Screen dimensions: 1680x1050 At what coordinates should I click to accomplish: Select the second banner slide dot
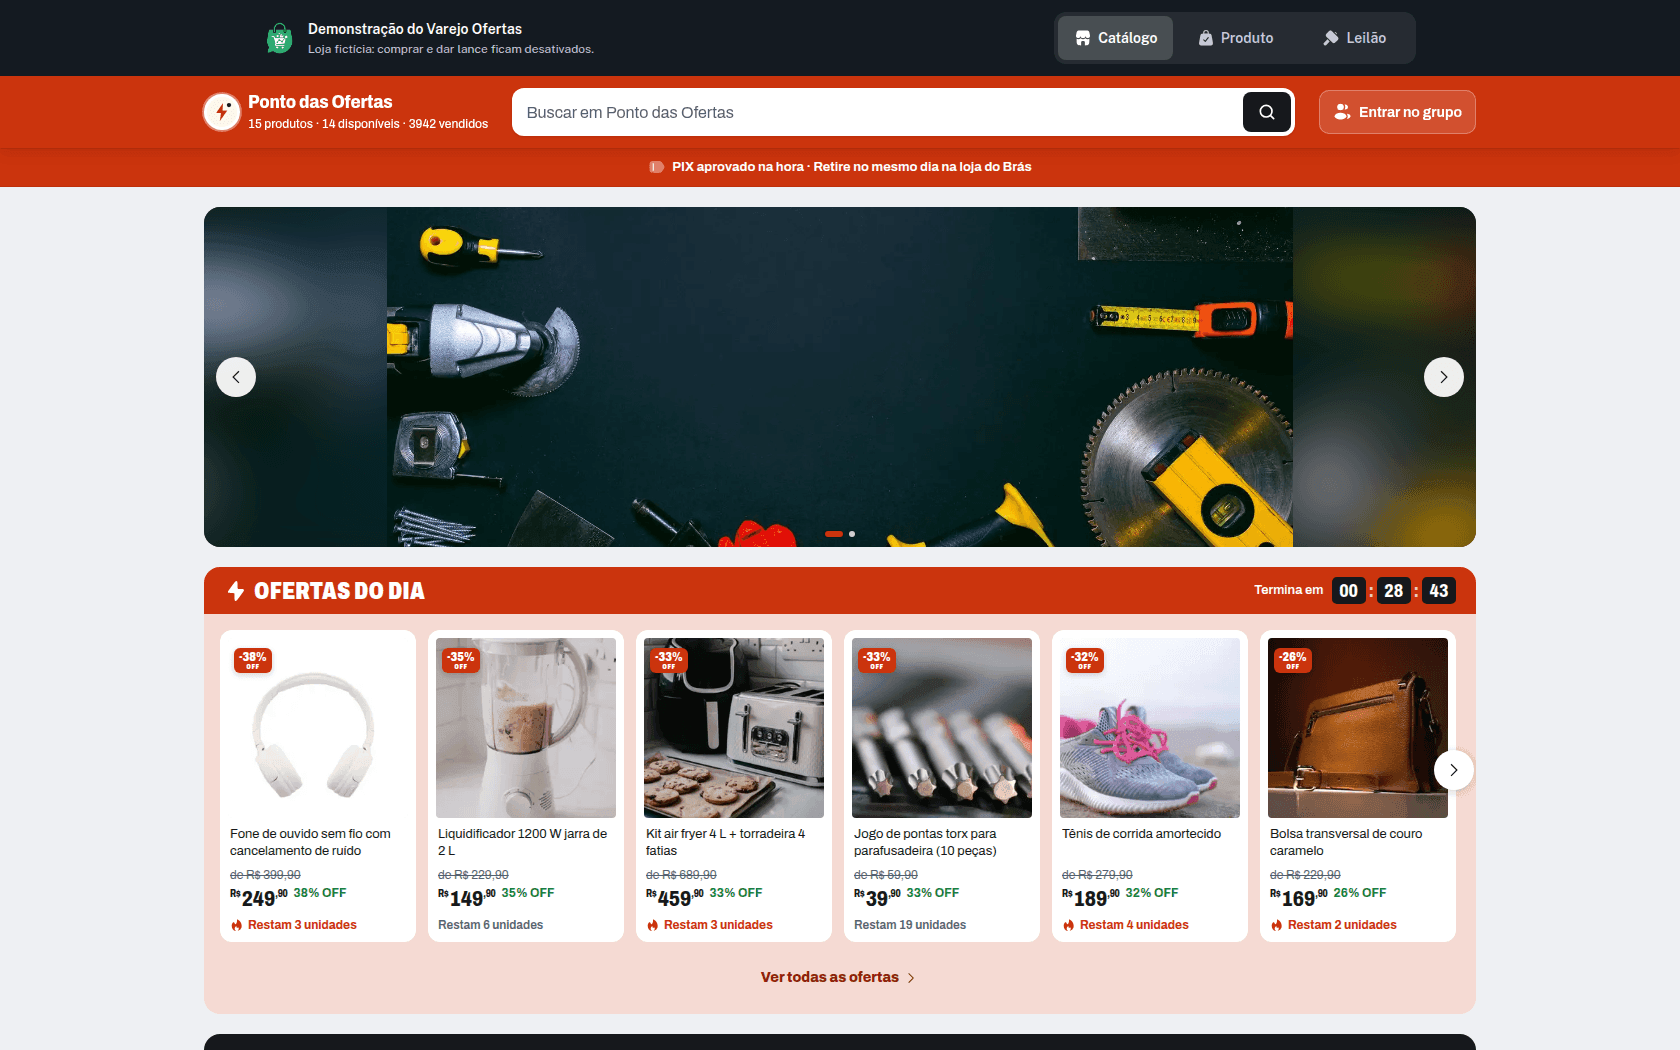click(x=852, y=534)
